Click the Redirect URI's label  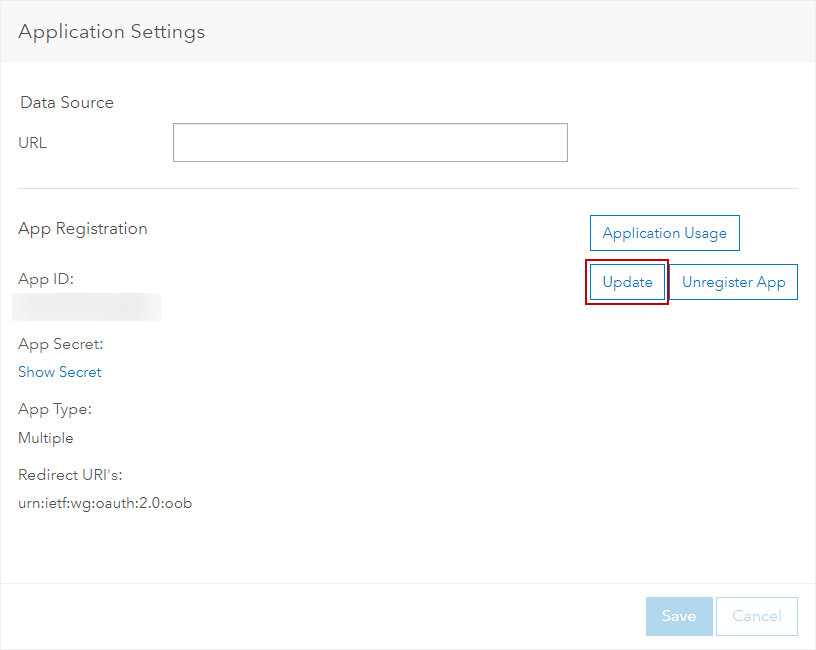coord(70,474)
